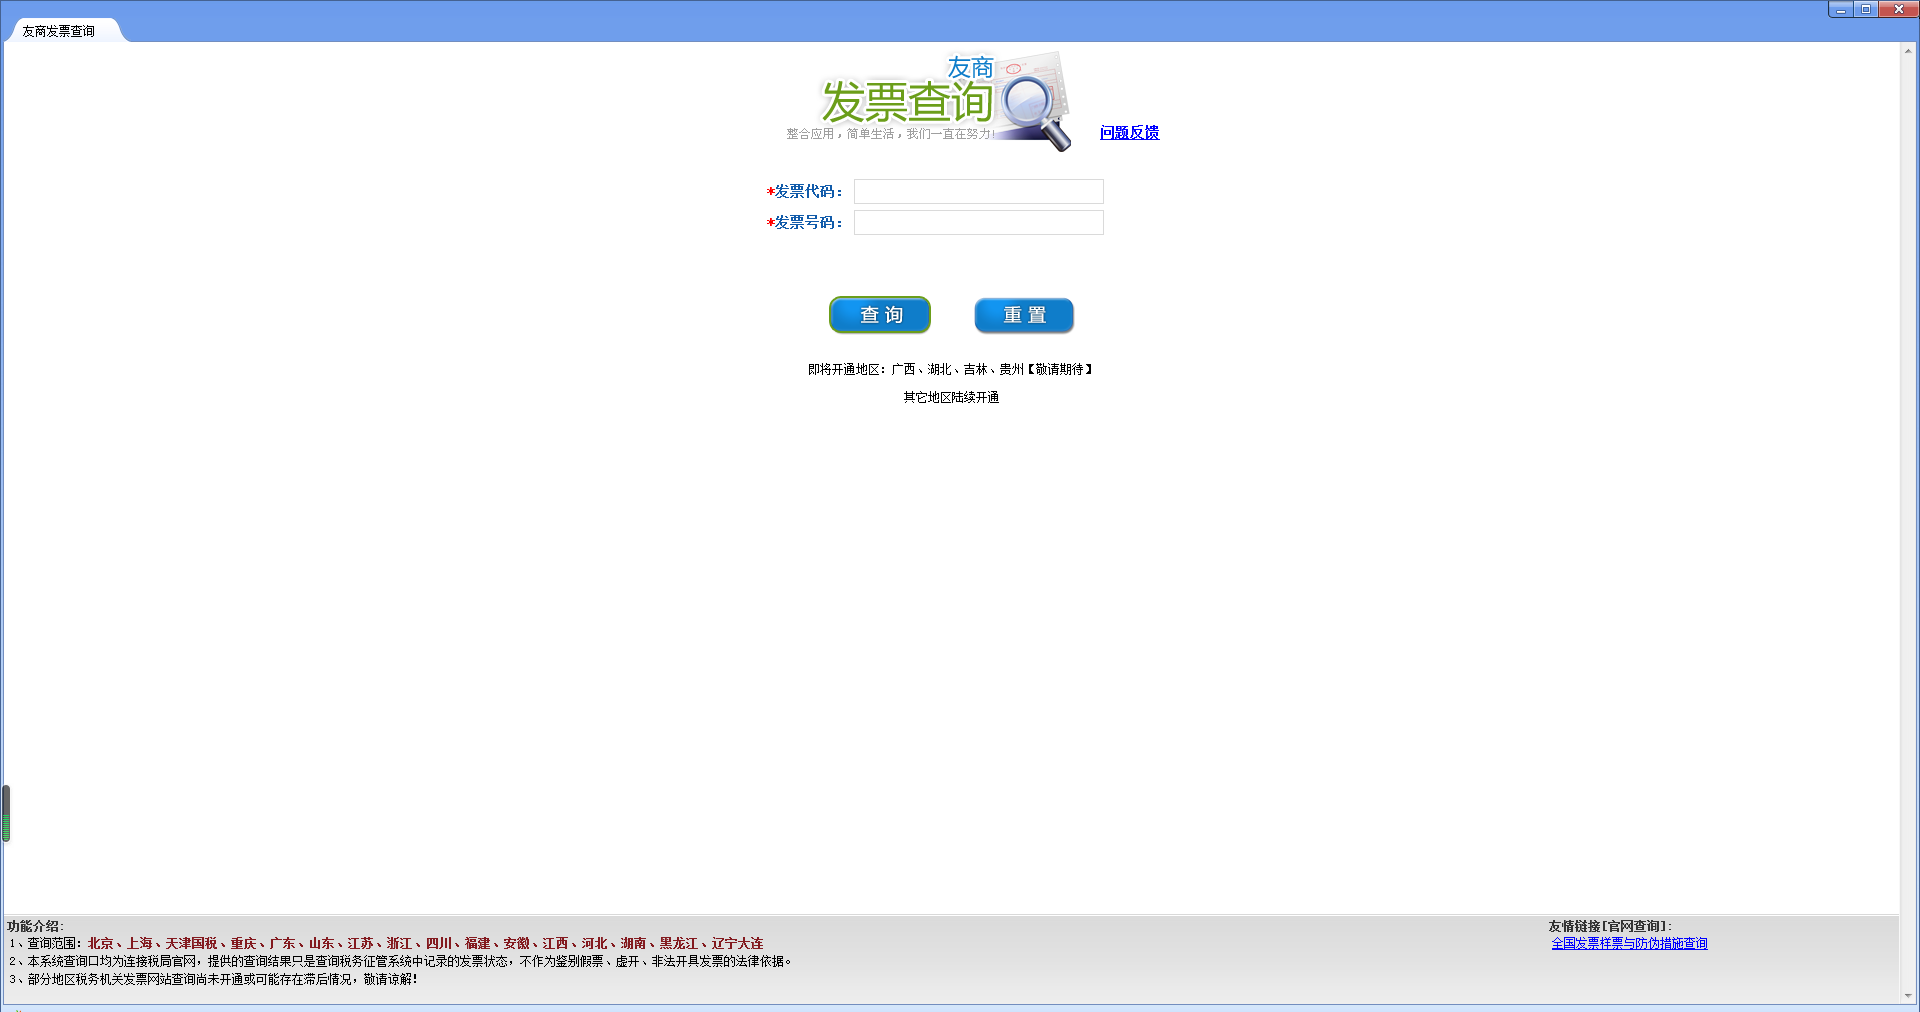1920x1012 pixels.
Task: Click the 发票代码 field label
Action: pos(805,192)
